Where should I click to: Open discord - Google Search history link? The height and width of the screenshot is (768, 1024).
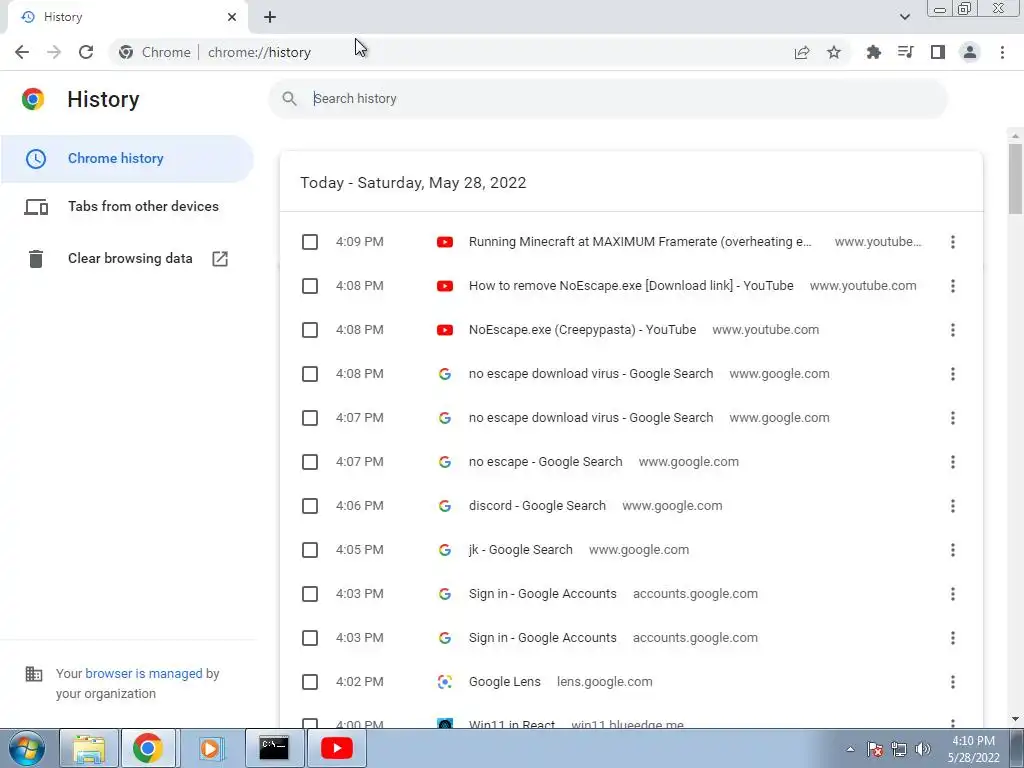(x=537, y=505)
